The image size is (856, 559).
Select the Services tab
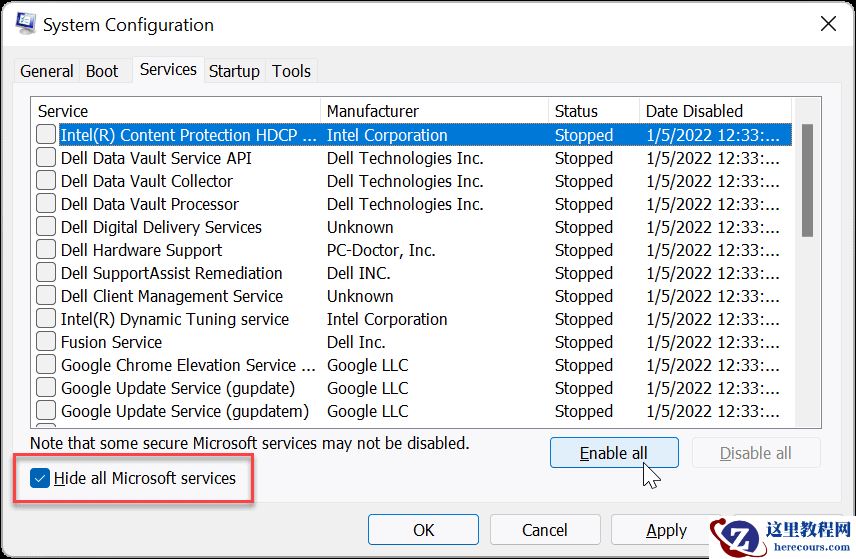(168, 69)
